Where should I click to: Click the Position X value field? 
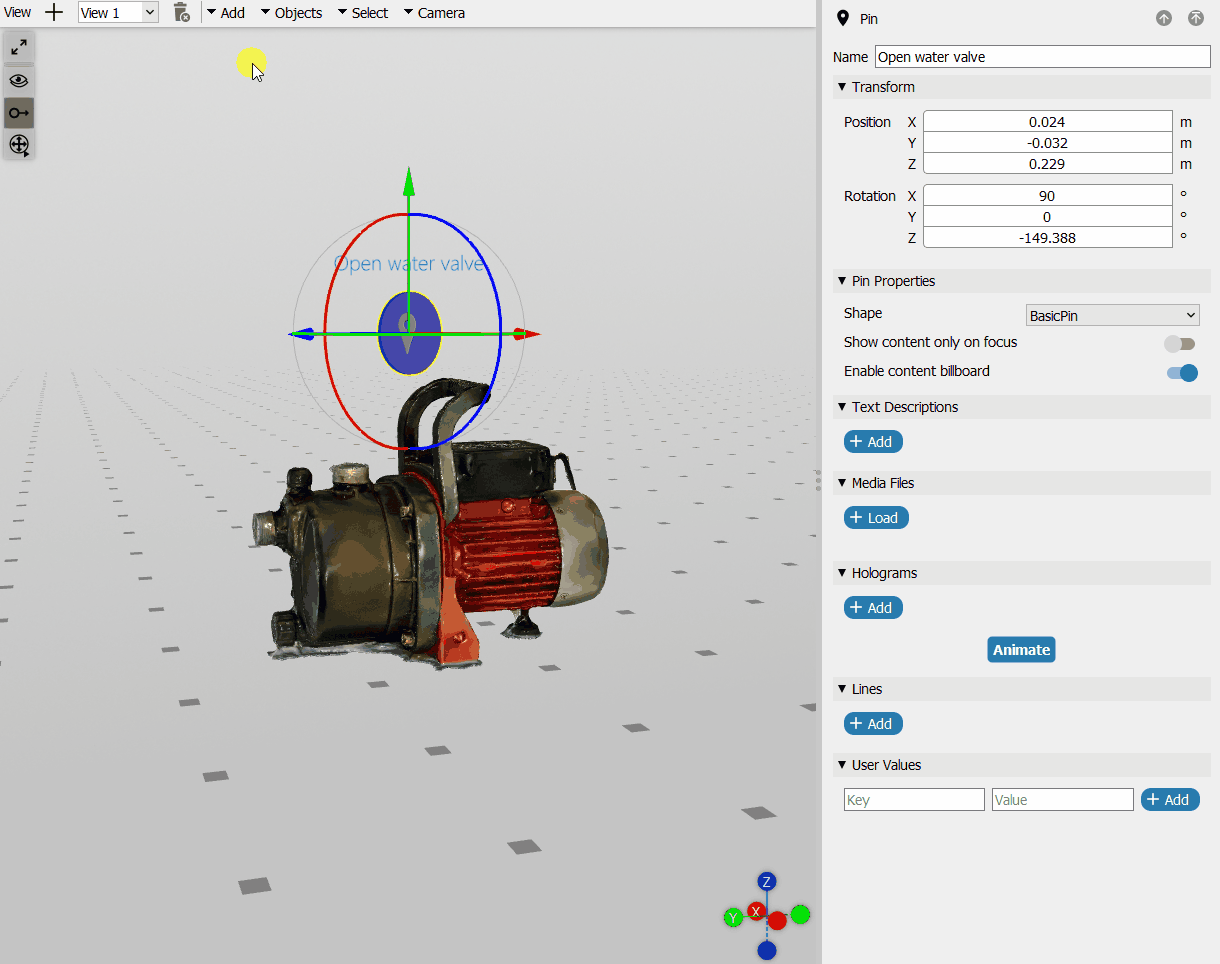point(1047,122)
